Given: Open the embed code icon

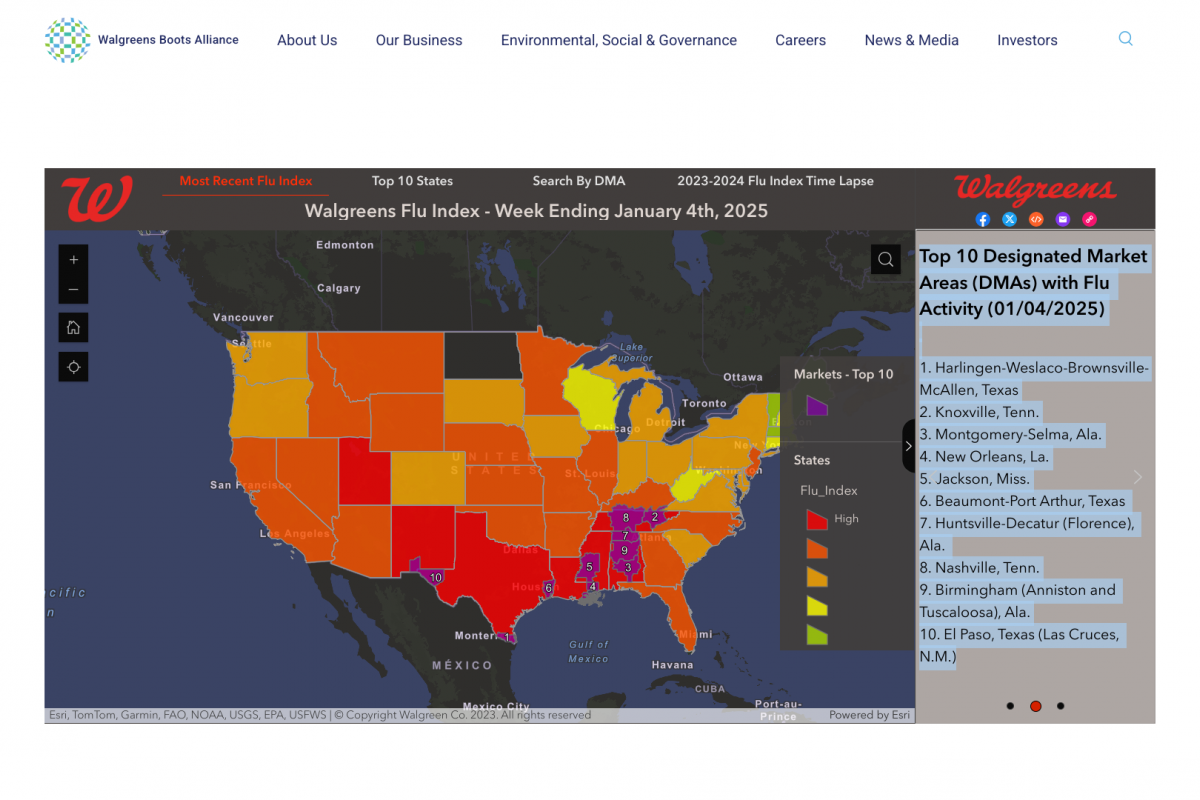Looking at the screenshot, I should point(1036,219).
